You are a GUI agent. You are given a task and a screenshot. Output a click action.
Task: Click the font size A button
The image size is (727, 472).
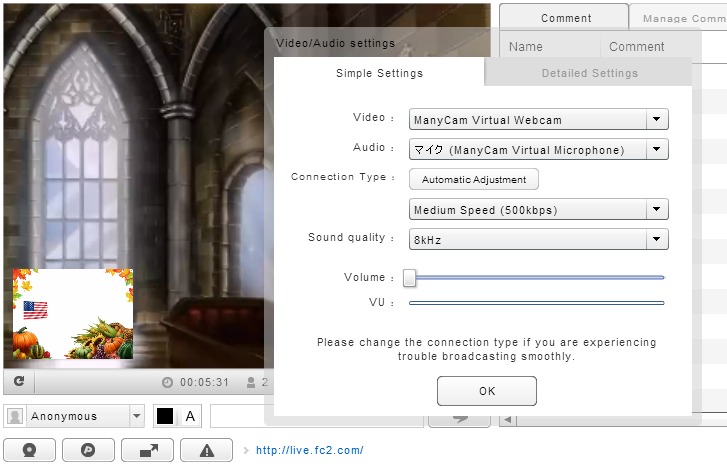coord(190,416)
